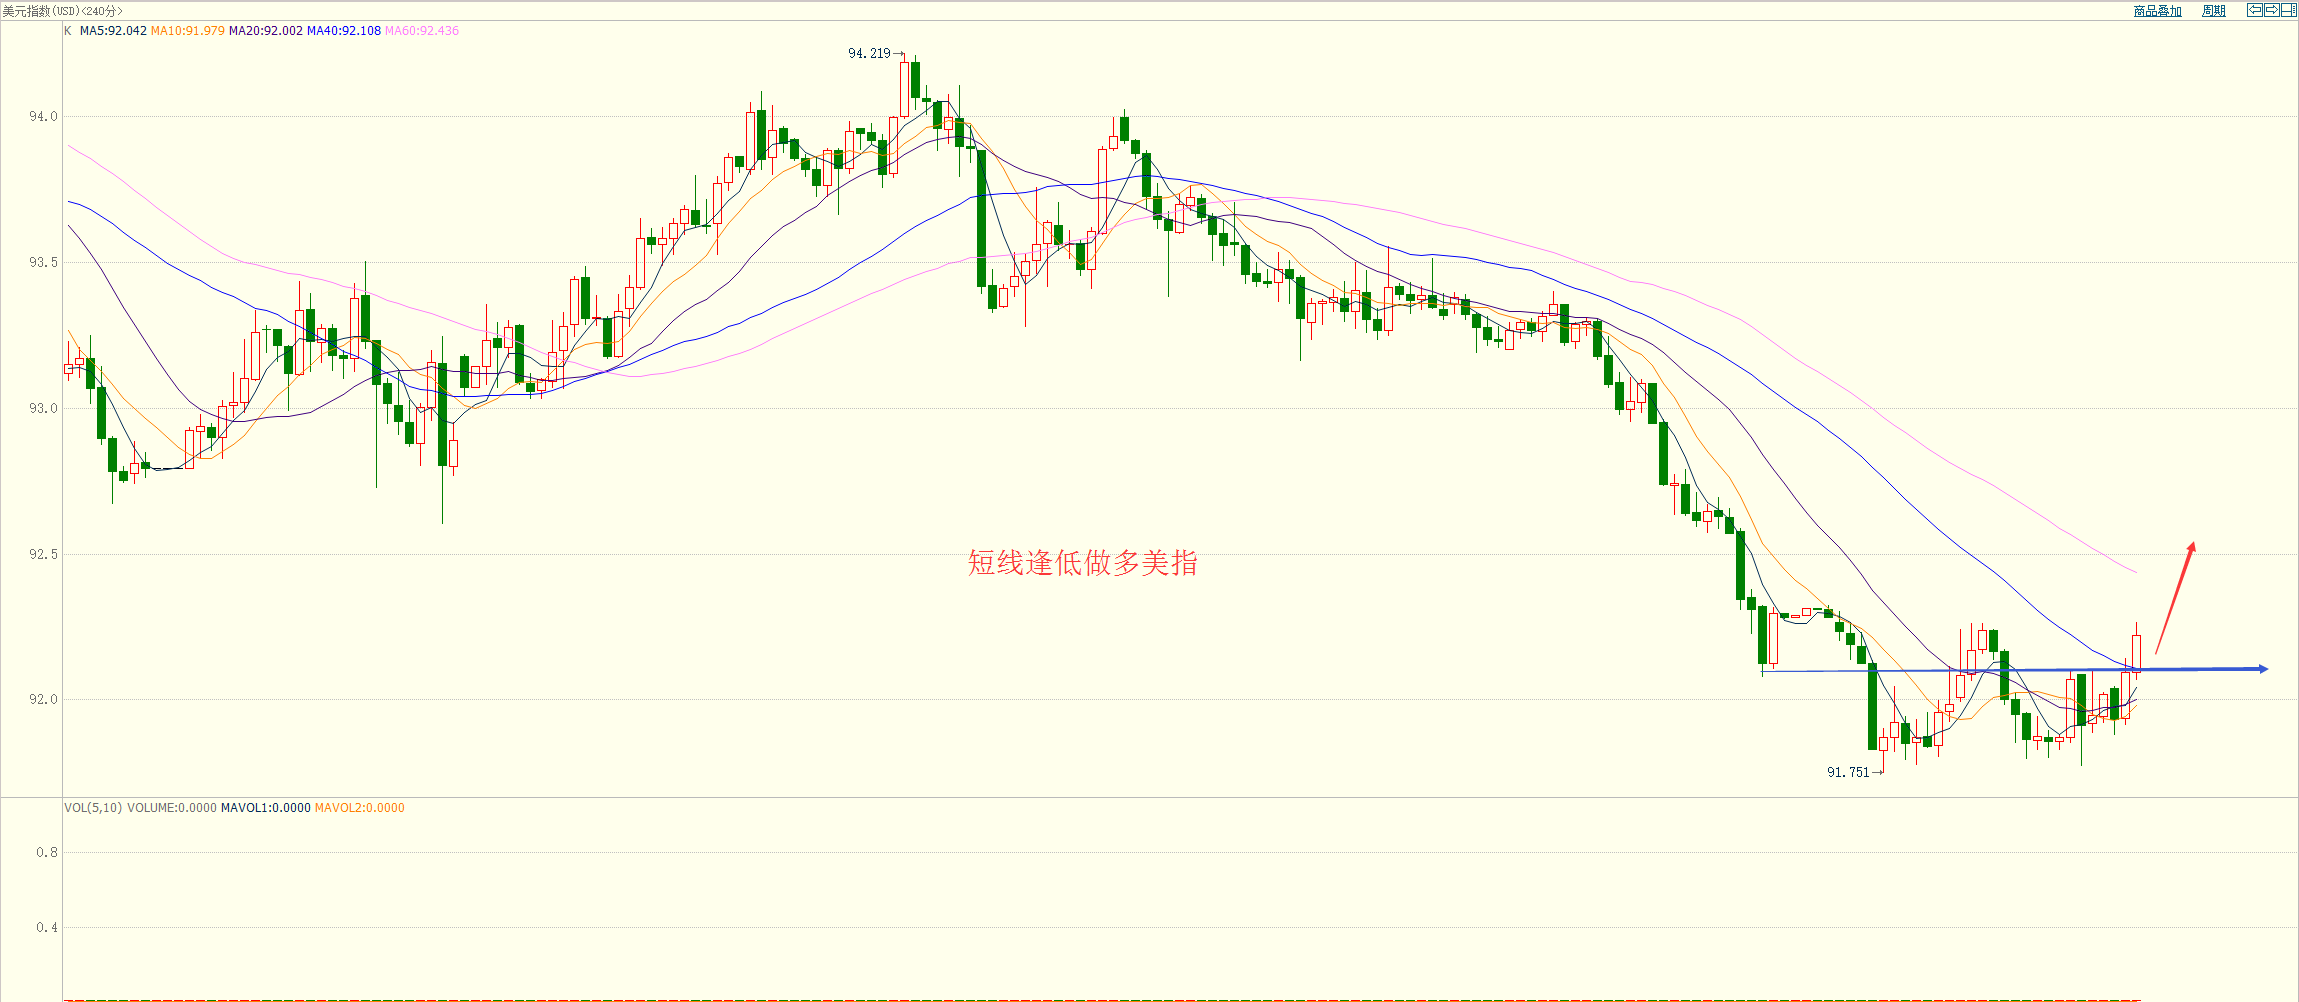Viewport: 2299px width, 1002px height.
Task: Click the MAVOL1:0.0000 value
Action: click(x=266, y=808)
